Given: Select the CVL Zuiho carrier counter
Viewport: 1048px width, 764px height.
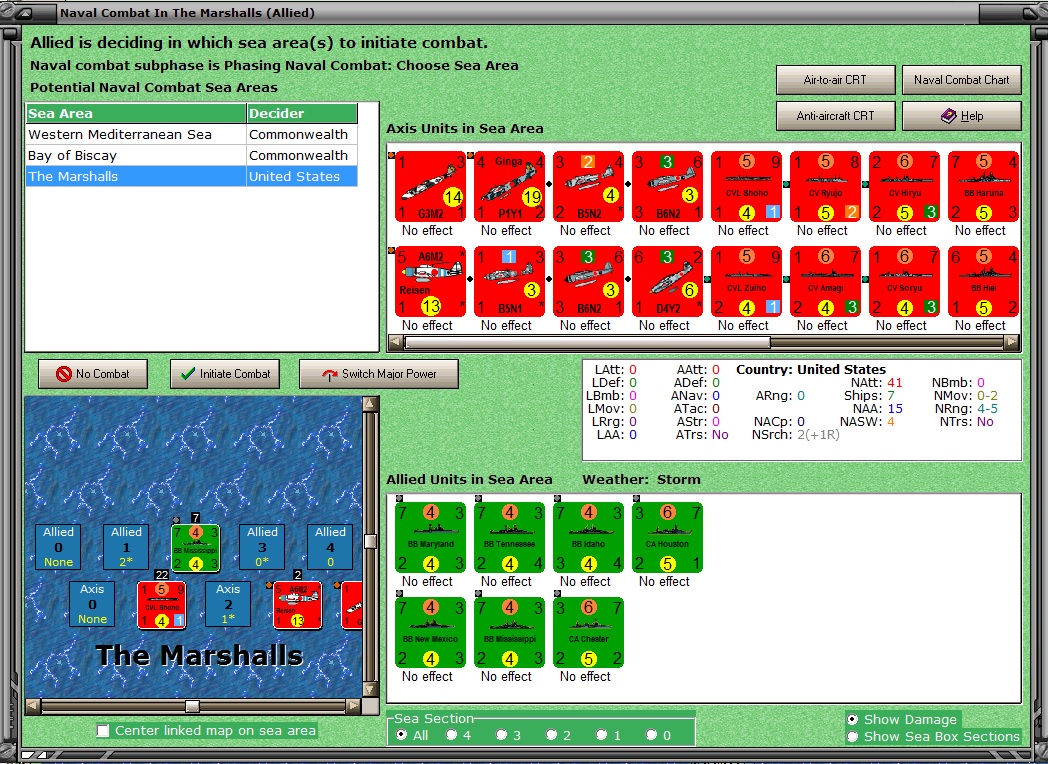Looking at the screenshot, I should point(747,281).
